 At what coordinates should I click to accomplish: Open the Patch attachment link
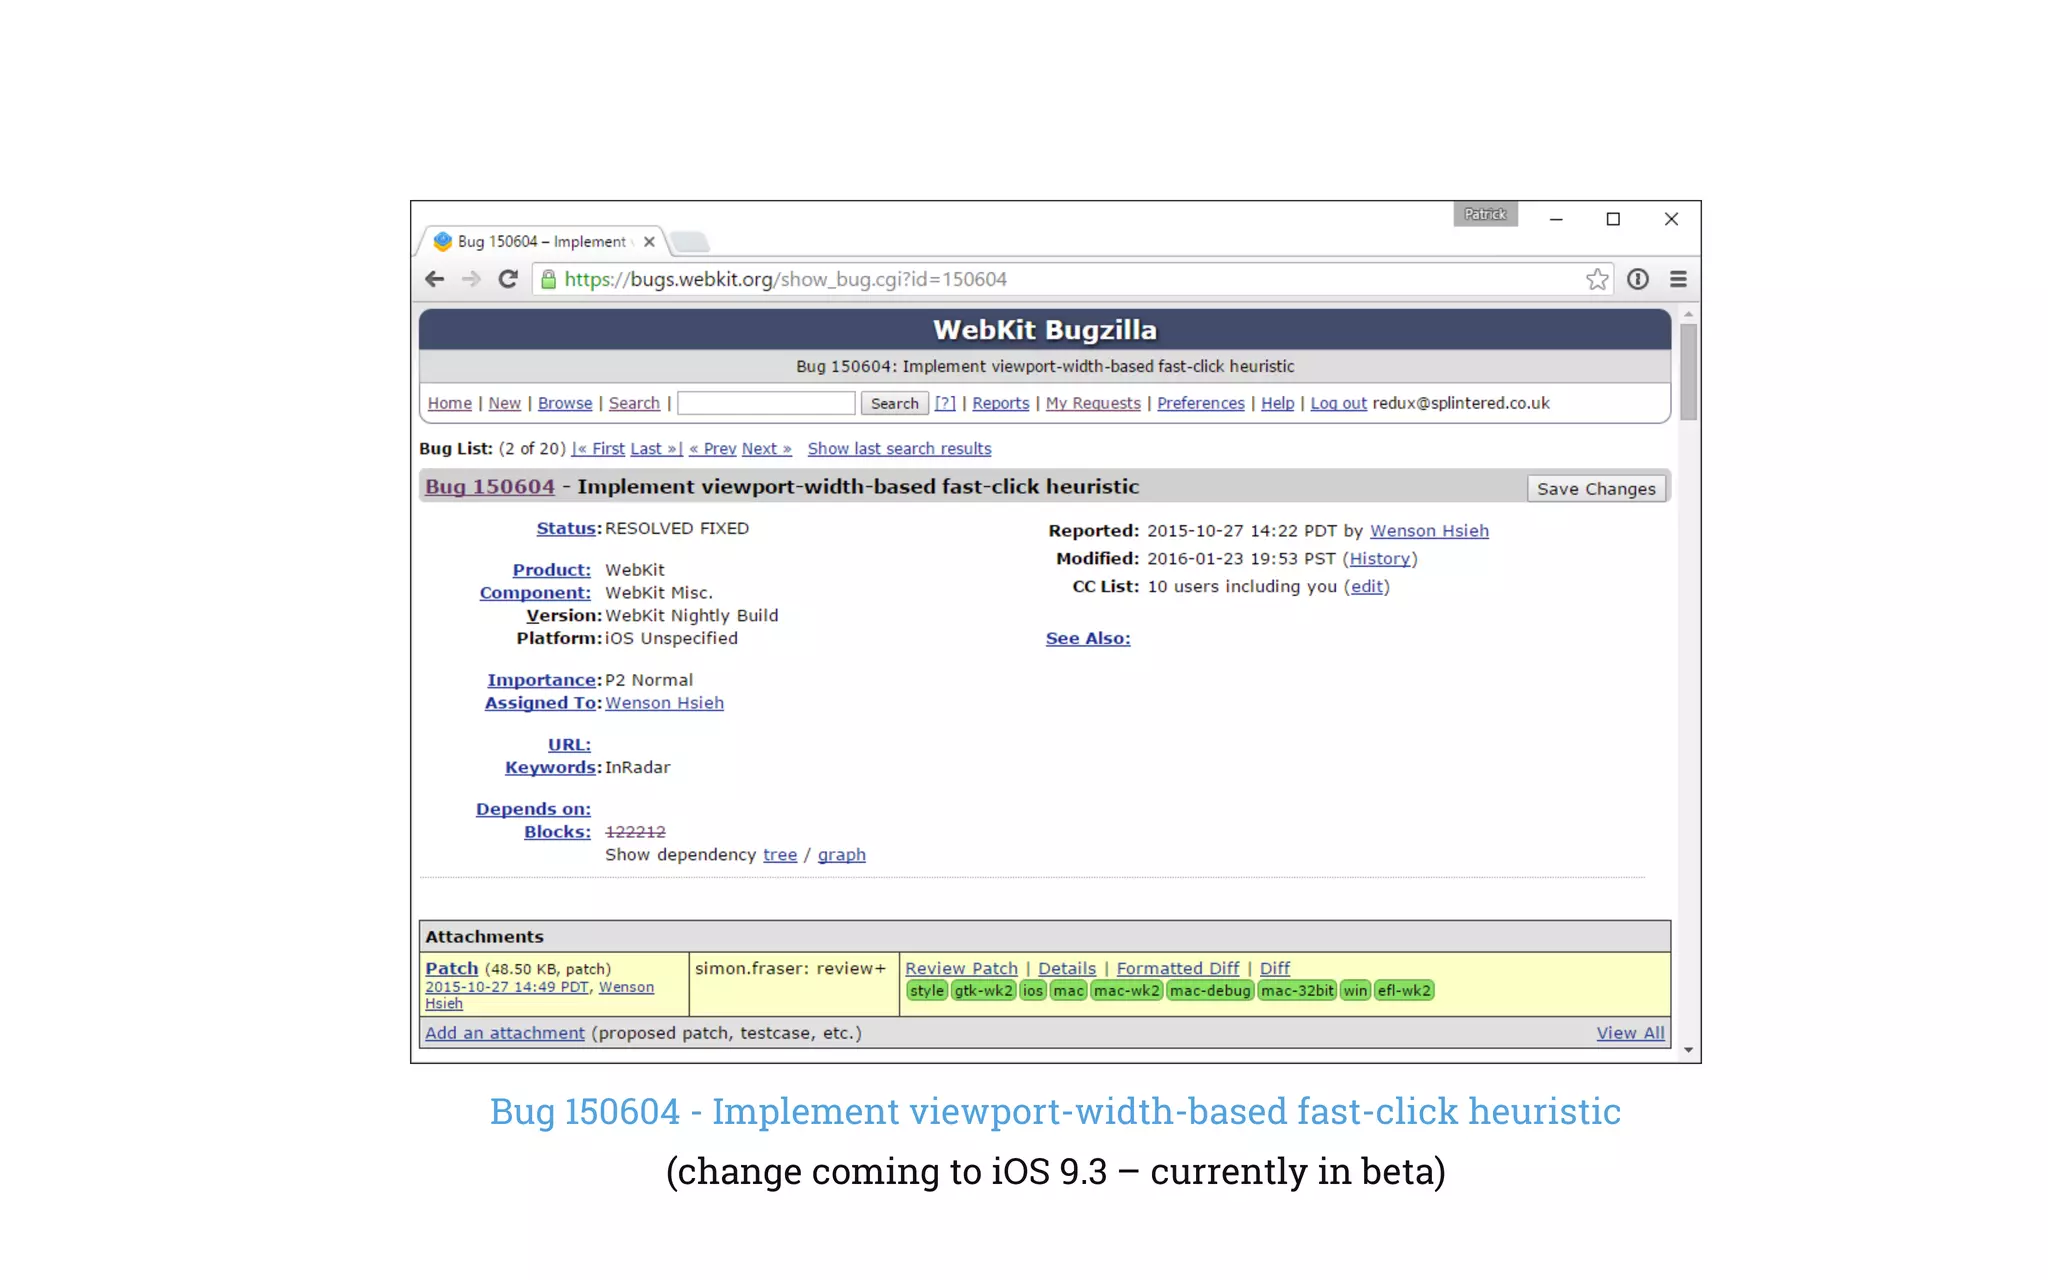pos(452,968)
